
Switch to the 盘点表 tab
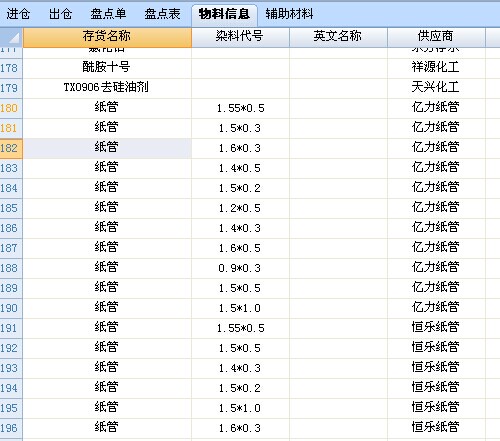pos(162,14)
